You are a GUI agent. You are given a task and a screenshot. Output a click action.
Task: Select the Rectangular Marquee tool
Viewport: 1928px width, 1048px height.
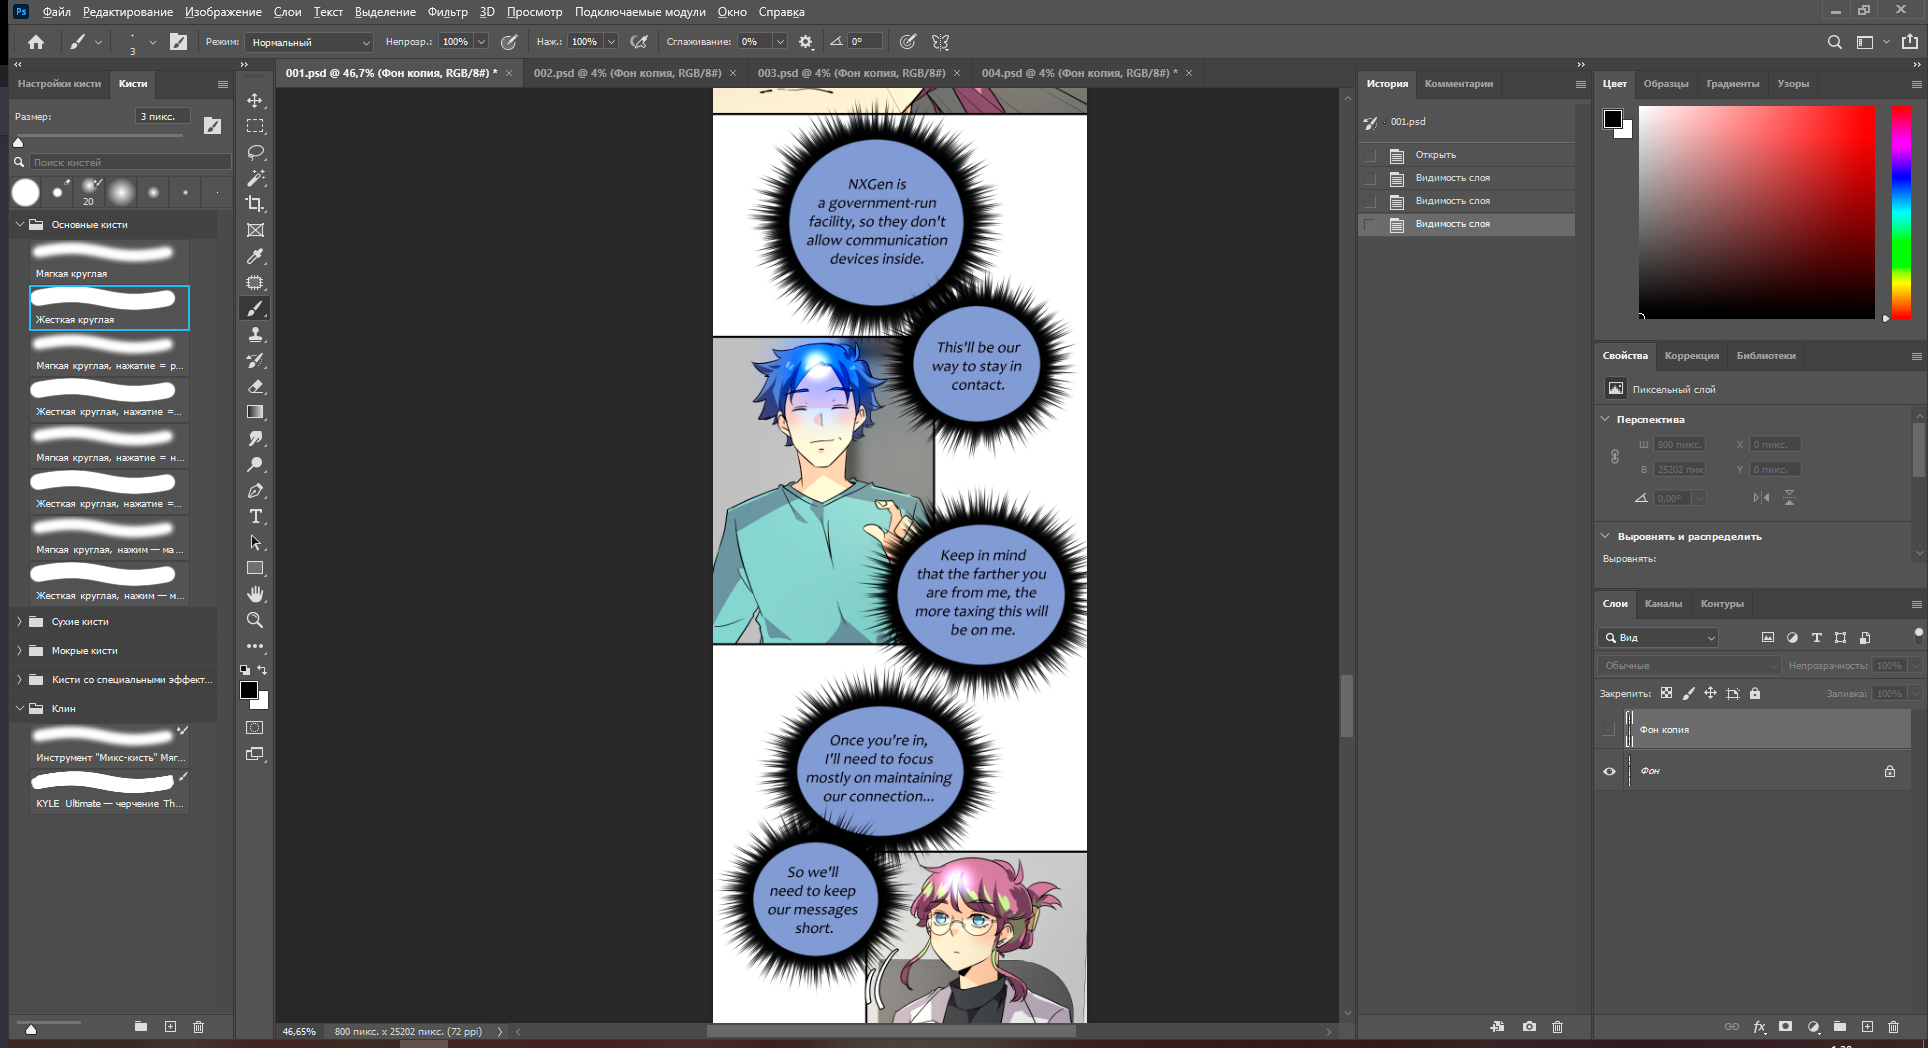click(x=255, y=126)
